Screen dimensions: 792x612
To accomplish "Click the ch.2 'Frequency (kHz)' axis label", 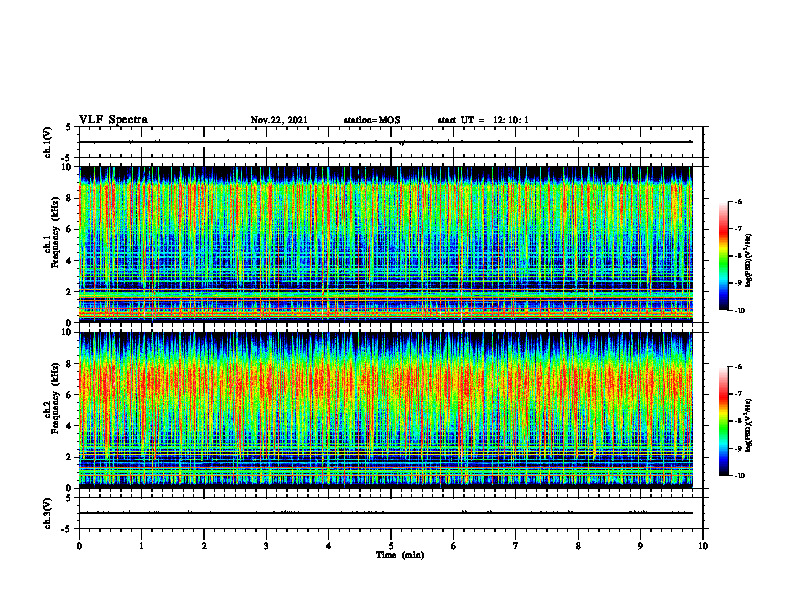I will click(x=56, y=398).
